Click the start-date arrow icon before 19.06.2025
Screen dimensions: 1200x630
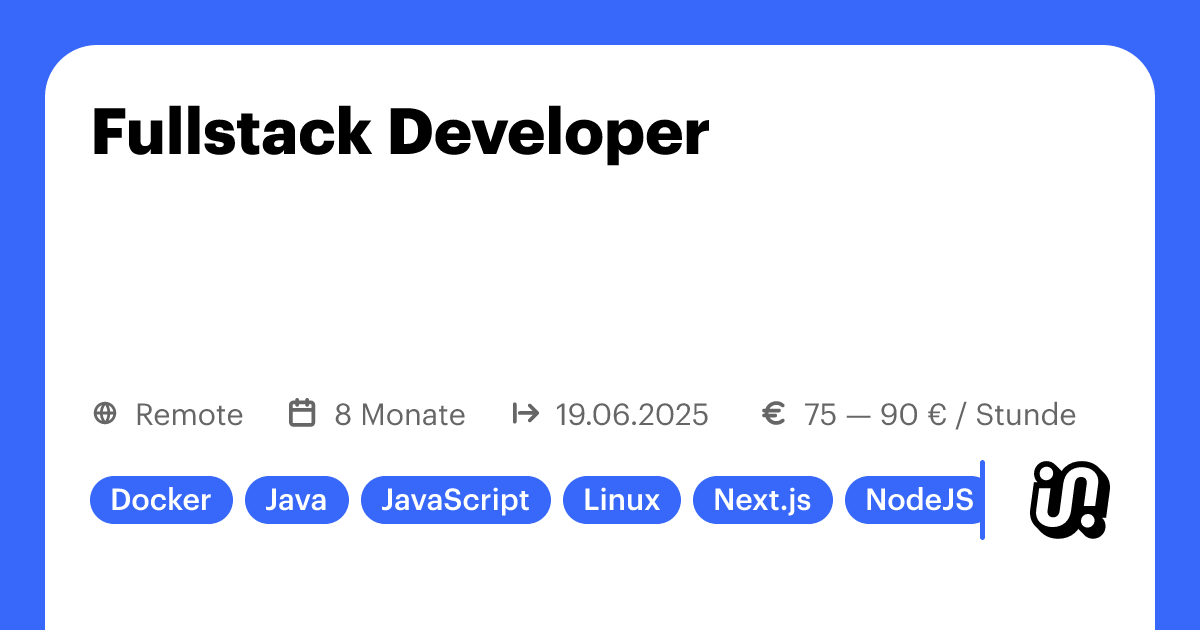click(x=526, y=414)
